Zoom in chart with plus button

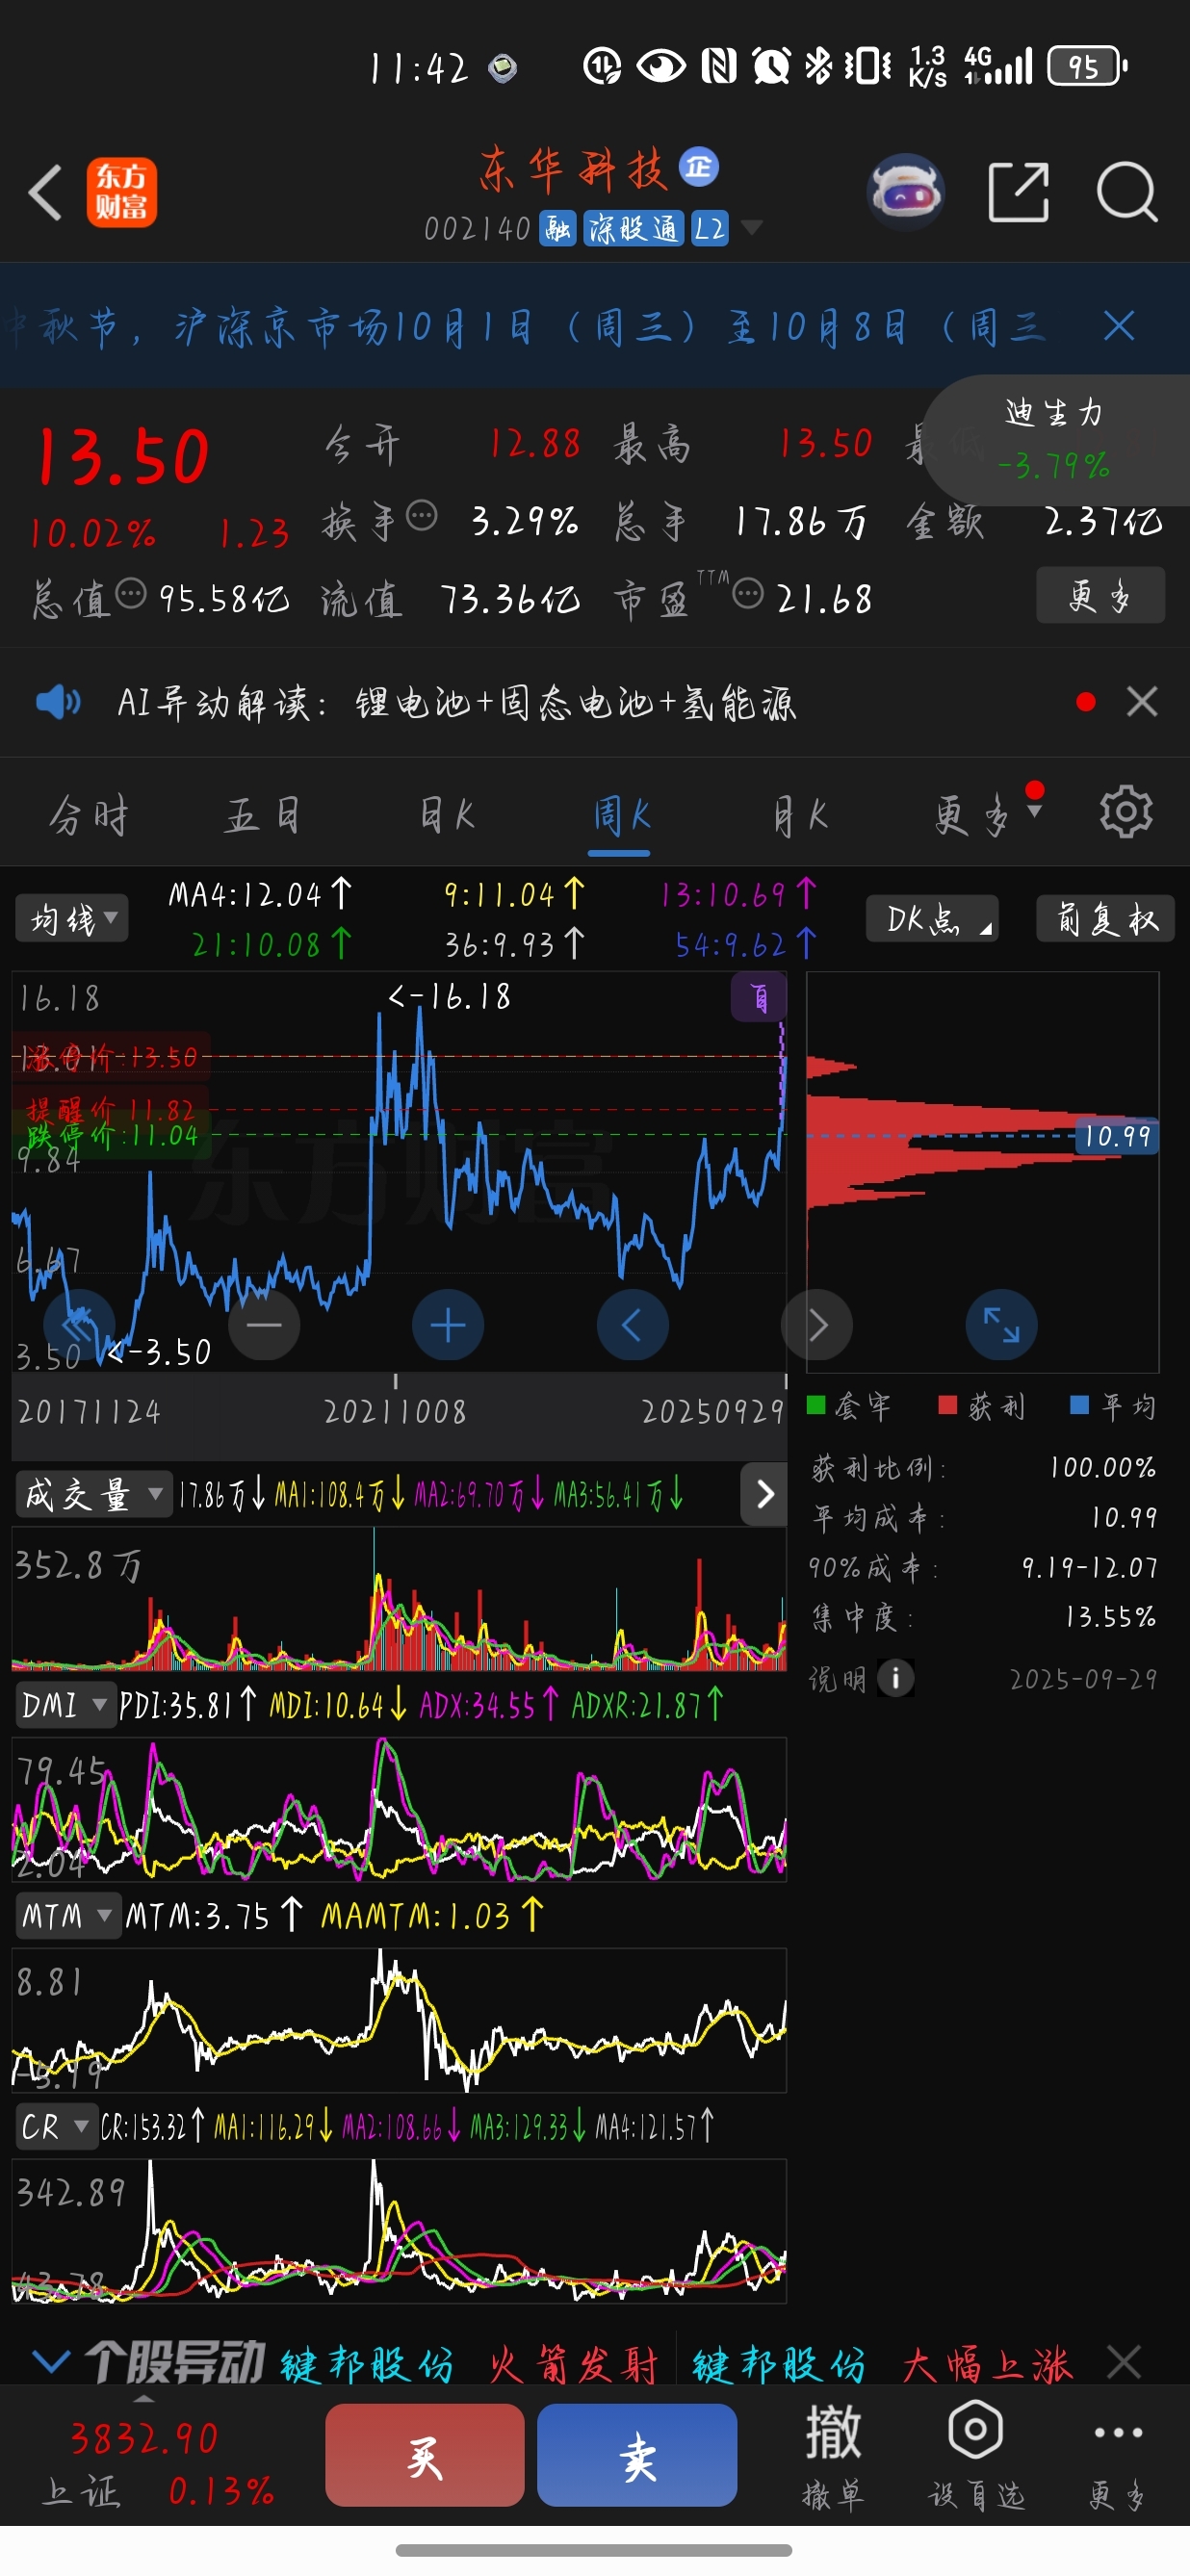448,1325
